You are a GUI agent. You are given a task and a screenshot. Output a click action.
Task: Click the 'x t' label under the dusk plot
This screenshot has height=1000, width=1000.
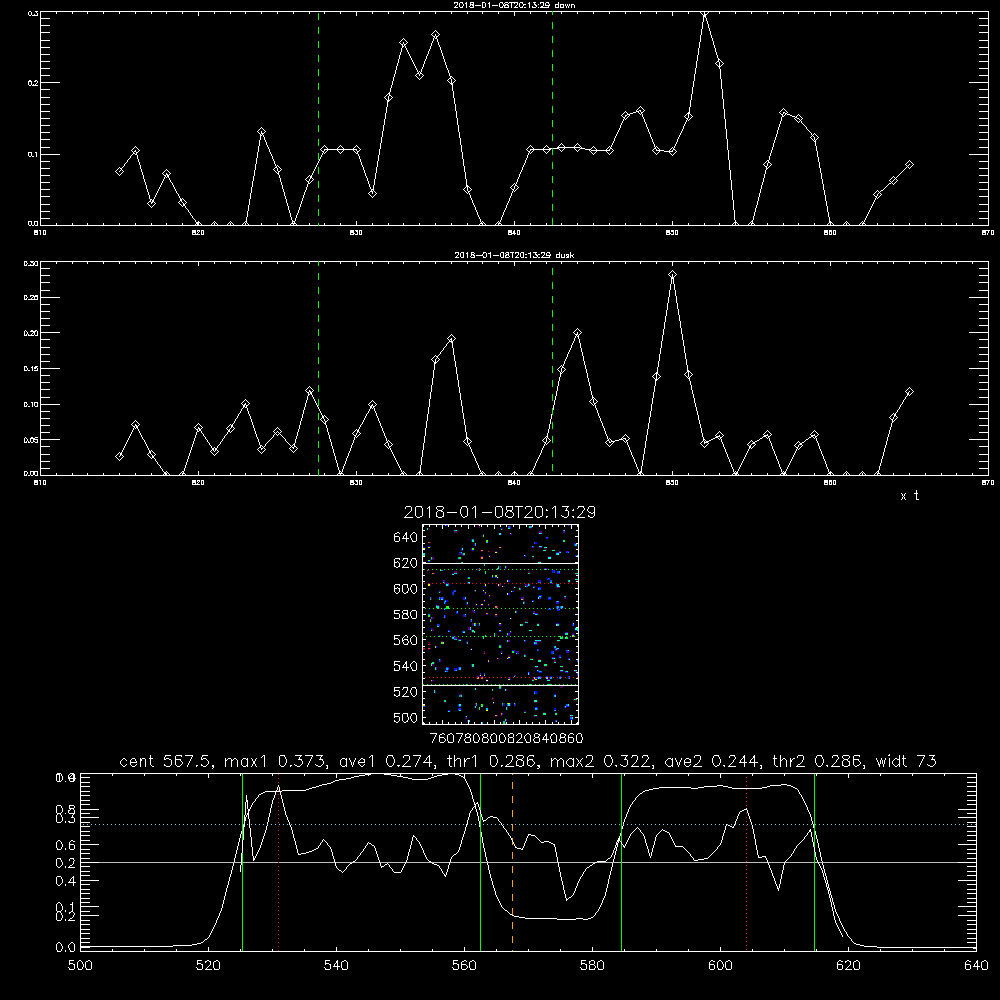(x=909, y=496)
